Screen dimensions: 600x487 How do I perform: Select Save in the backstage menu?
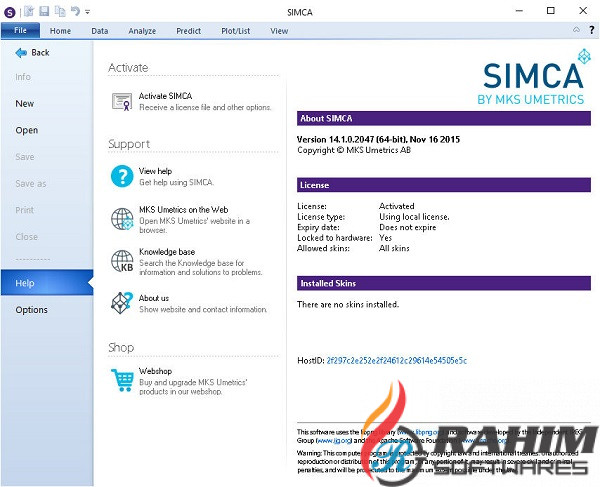[25, 157]
